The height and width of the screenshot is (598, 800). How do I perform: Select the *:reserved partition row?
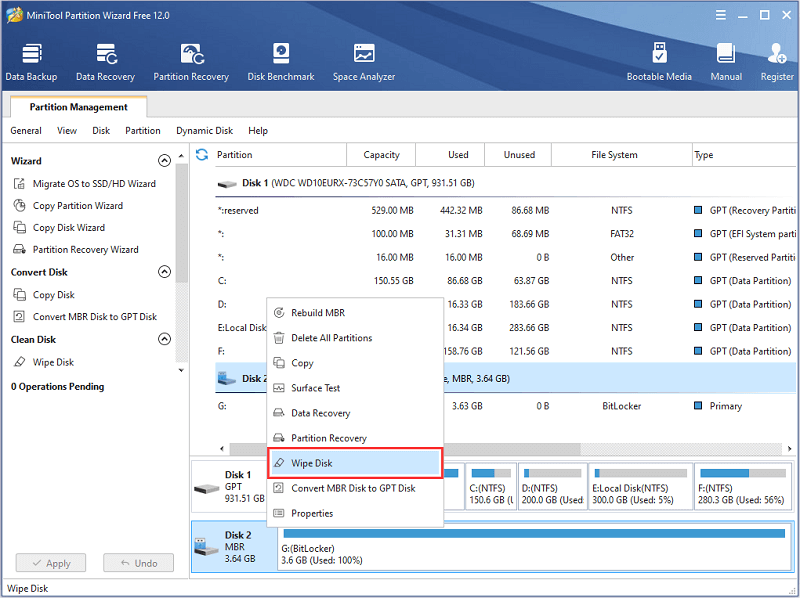click(x=505, y=210)
